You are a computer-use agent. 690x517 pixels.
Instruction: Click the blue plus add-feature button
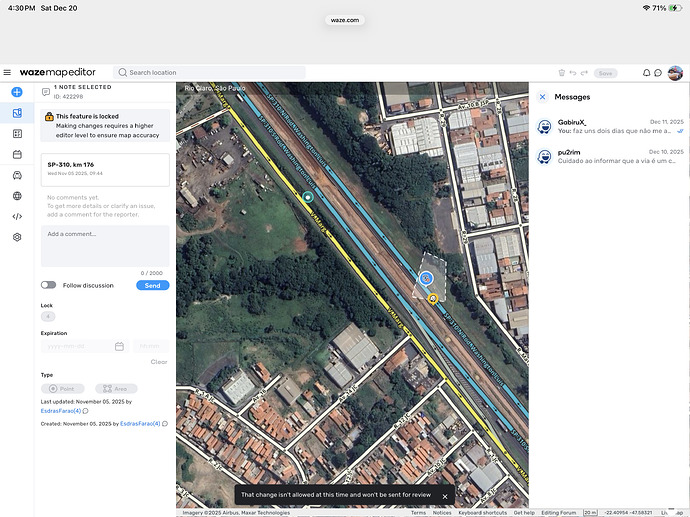coord(17,92)
